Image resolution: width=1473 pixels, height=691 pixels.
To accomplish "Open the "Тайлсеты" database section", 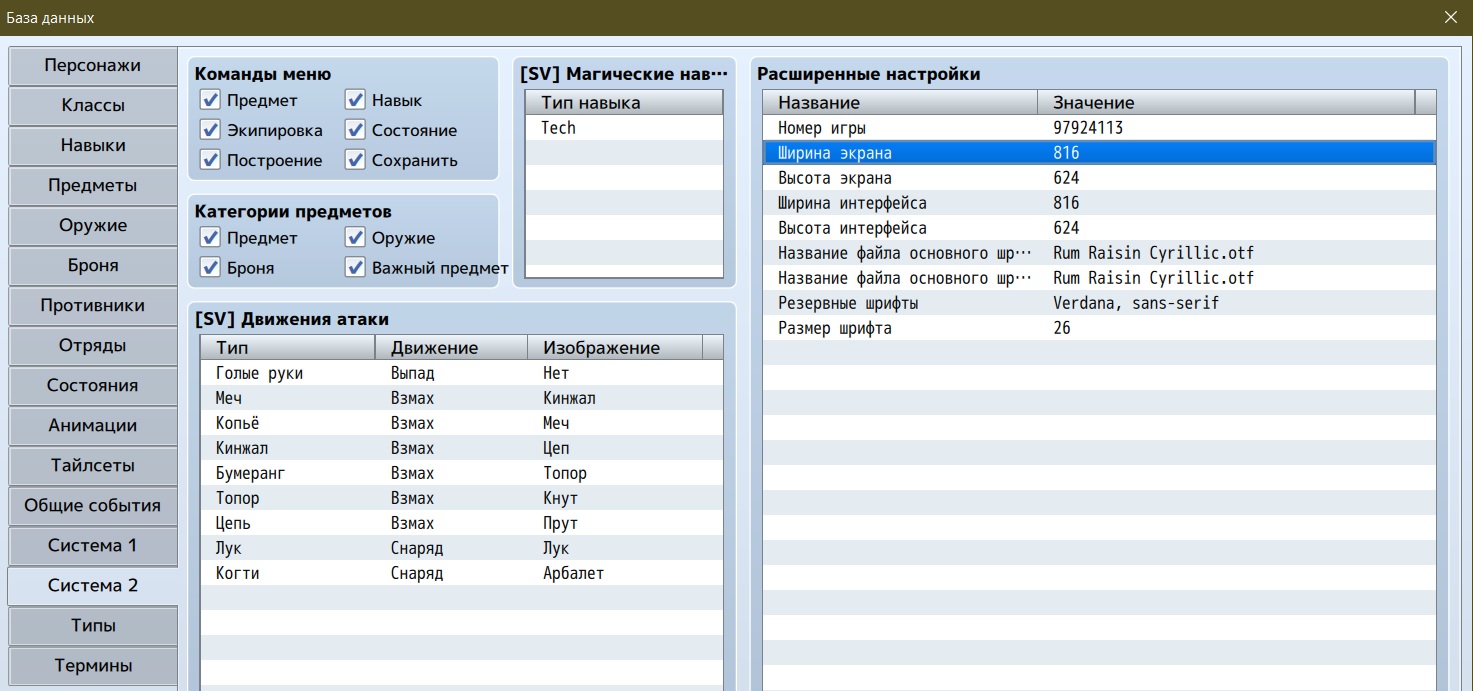I will click(92, 466).
